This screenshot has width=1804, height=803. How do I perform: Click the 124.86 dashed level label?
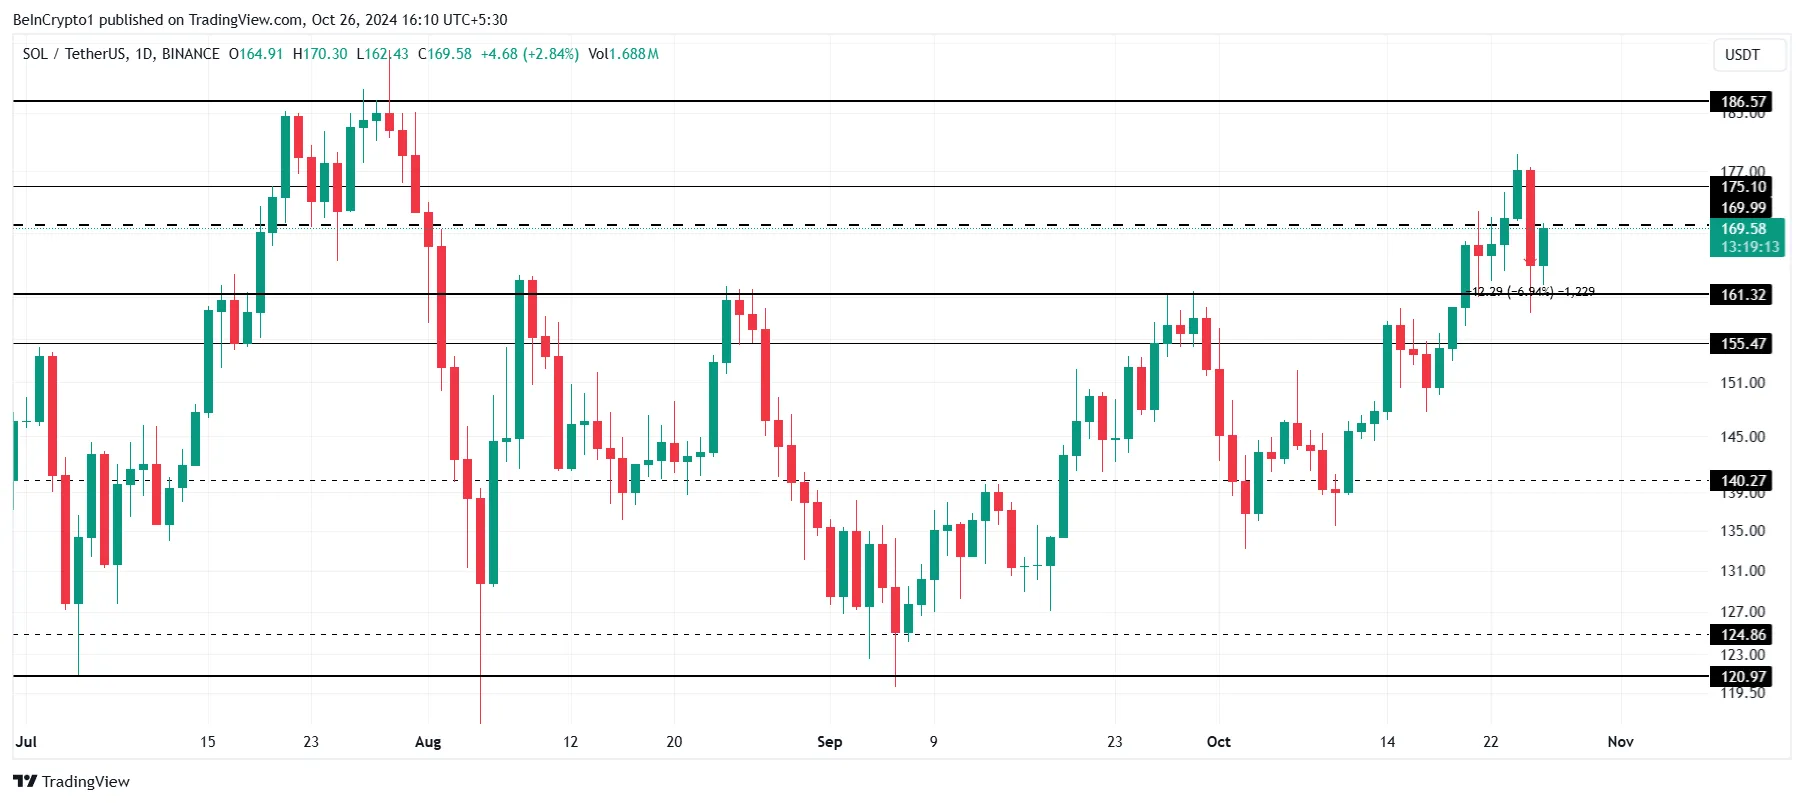1743,634
